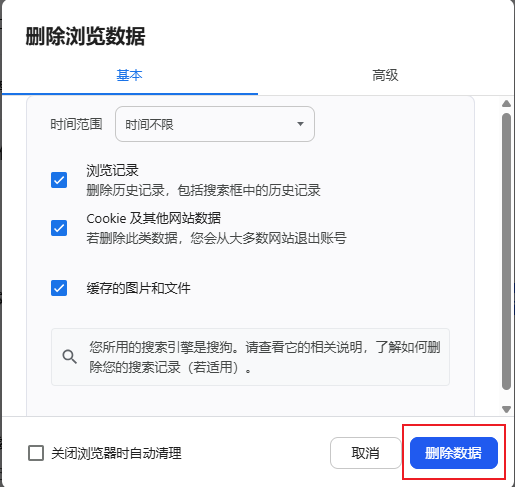
Task: Uncheck Cookie 及其他网站数据 checkbox
Action: click(59, 228)
